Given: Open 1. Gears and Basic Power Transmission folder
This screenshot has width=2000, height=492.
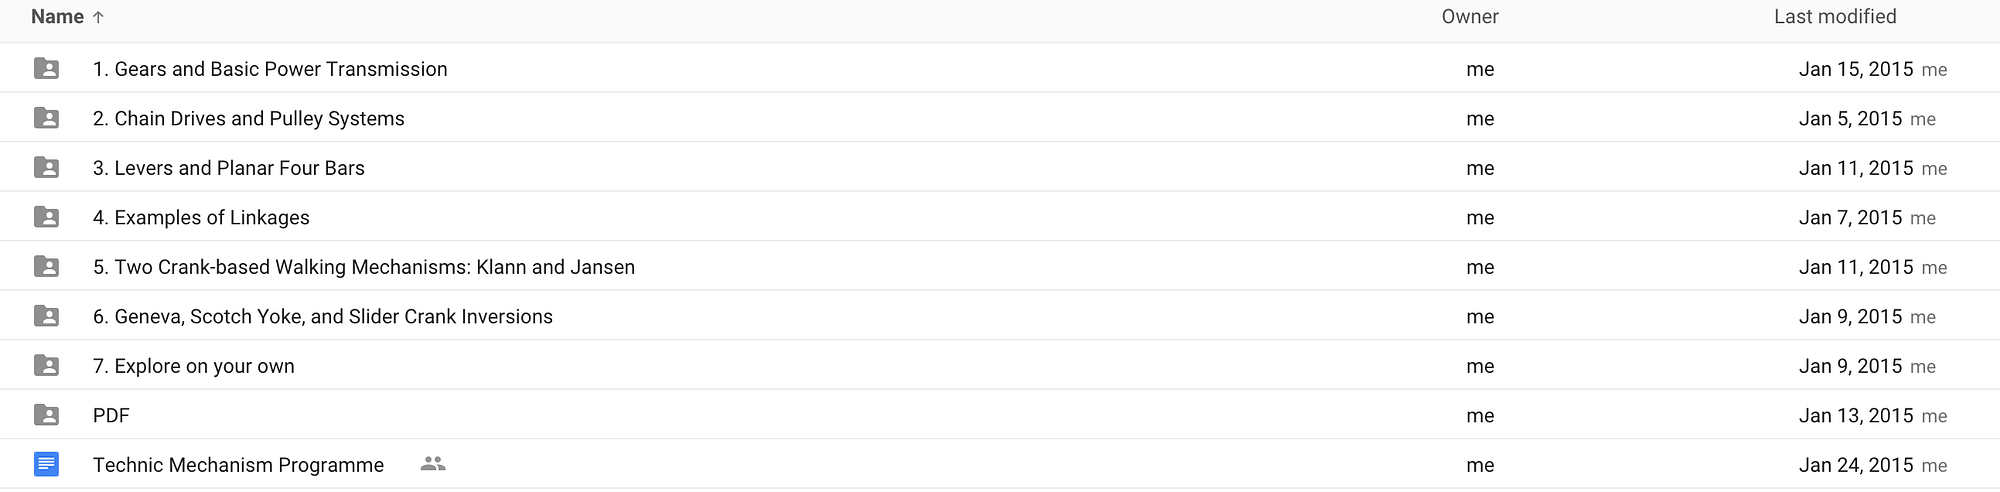Looking at the screenshot, I should click(x=270, y=69).
